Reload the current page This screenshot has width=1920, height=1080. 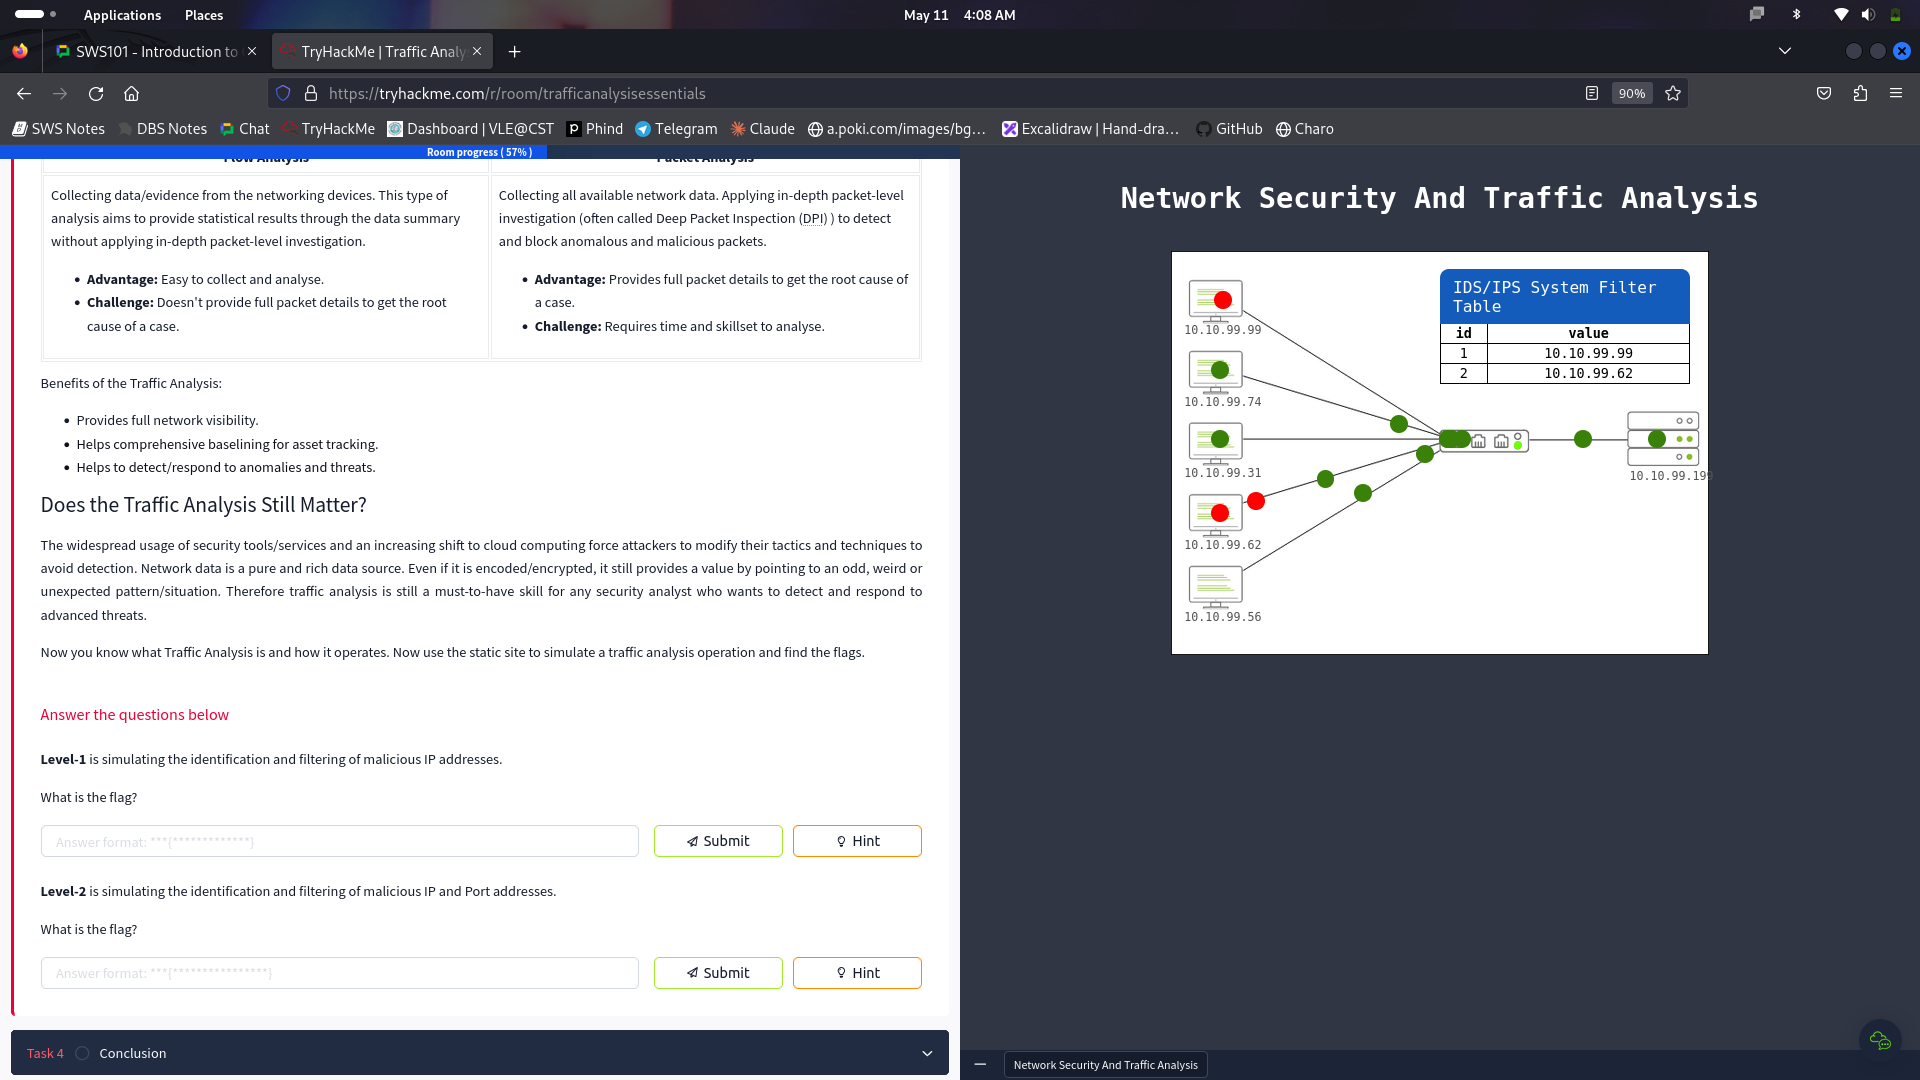(x=96, y=93)
